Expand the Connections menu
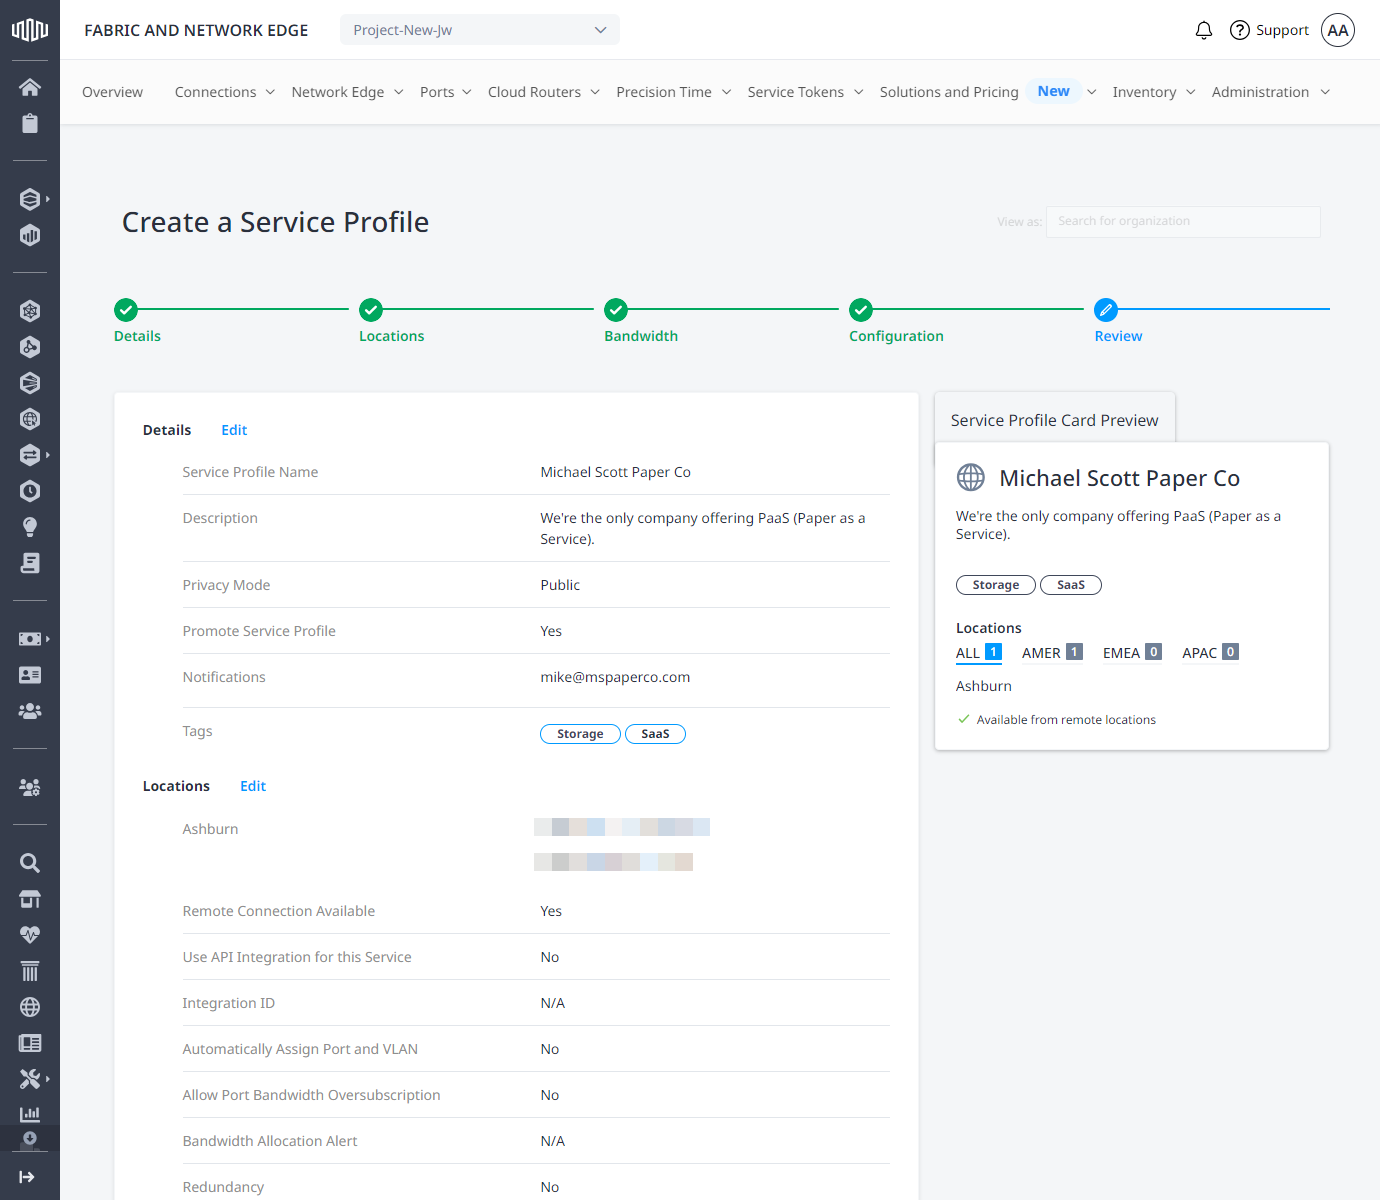Screen dimensions: 1380x1200 pyautogui.click(x=225, y=92)
